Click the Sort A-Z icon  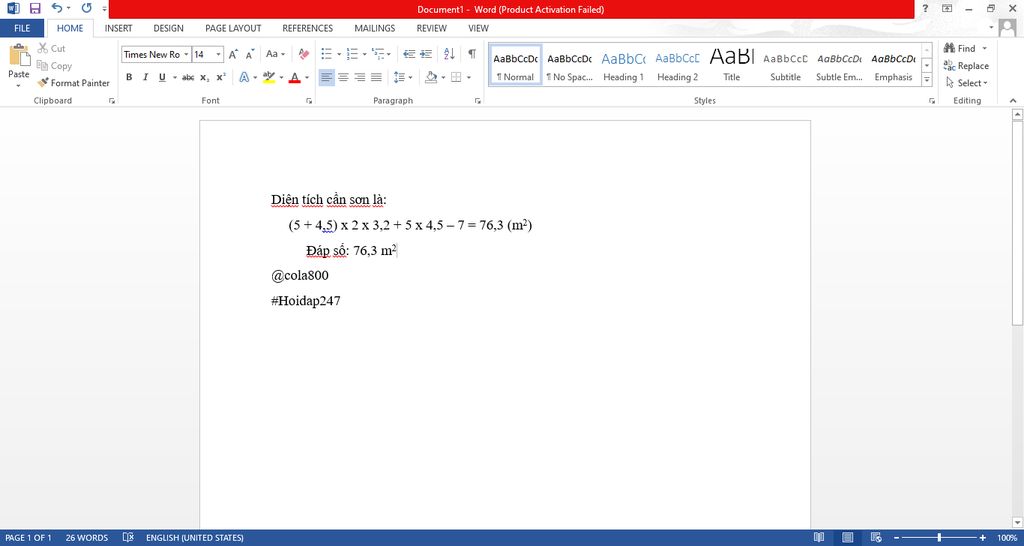(x=449, y=54)
